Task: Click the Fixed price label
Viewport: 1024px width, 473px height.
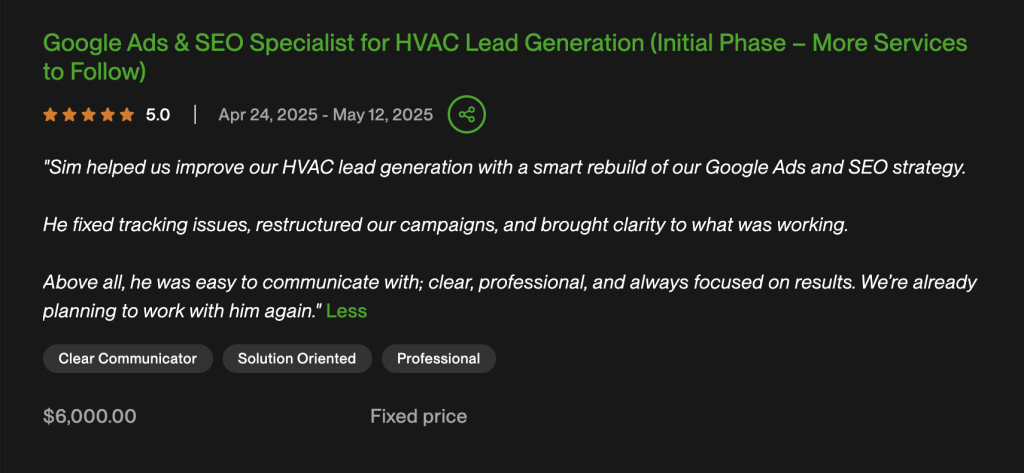Action: (x=418, y=416)
